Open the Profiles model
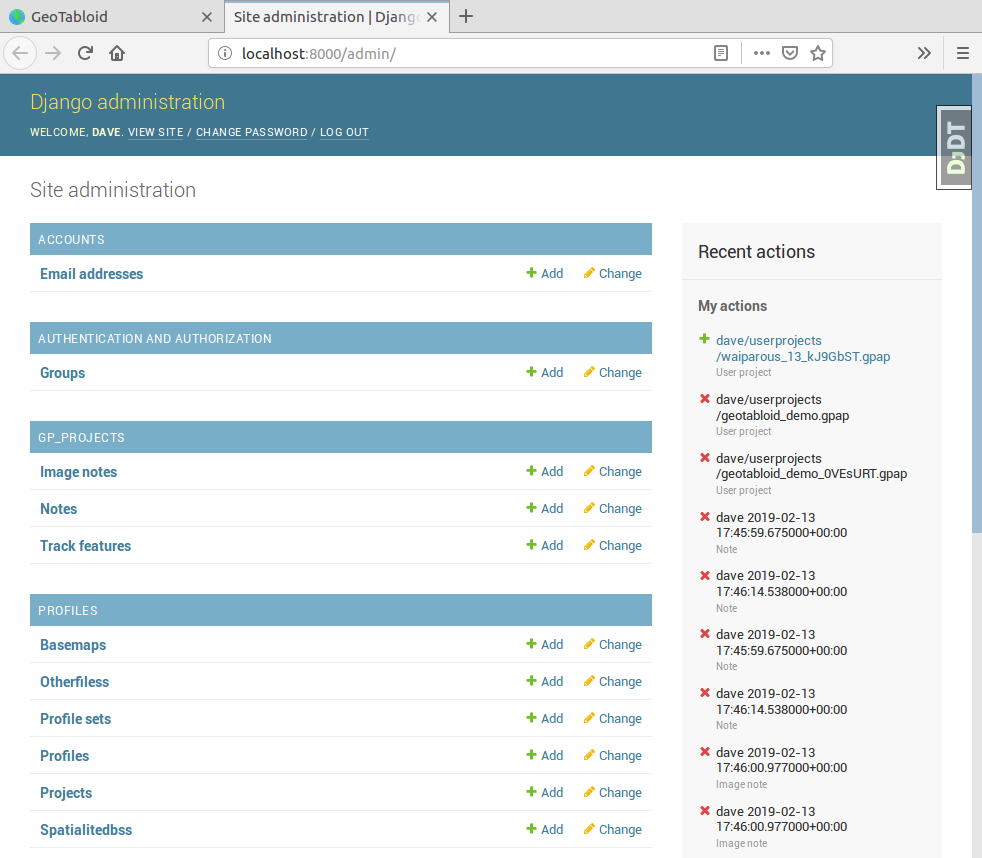This screenshot has height=858, width=982. 65,755
